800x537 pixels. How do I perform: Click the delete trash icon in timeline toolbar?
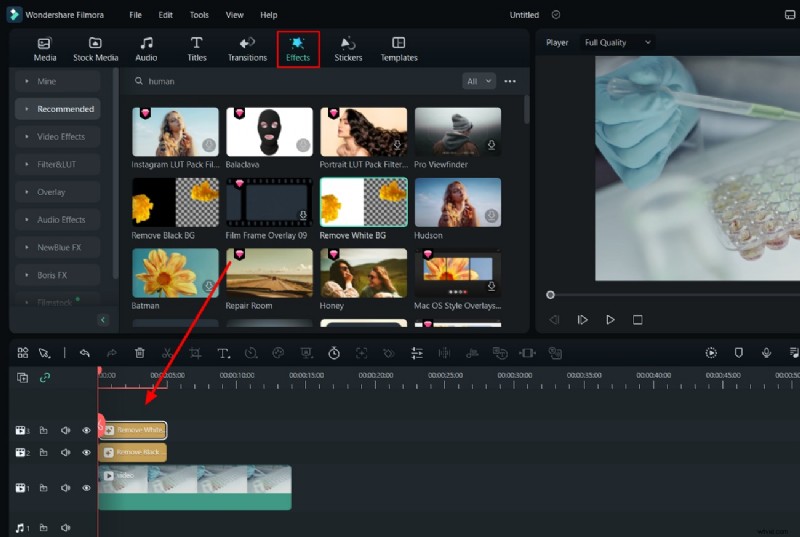click(140, 353)
